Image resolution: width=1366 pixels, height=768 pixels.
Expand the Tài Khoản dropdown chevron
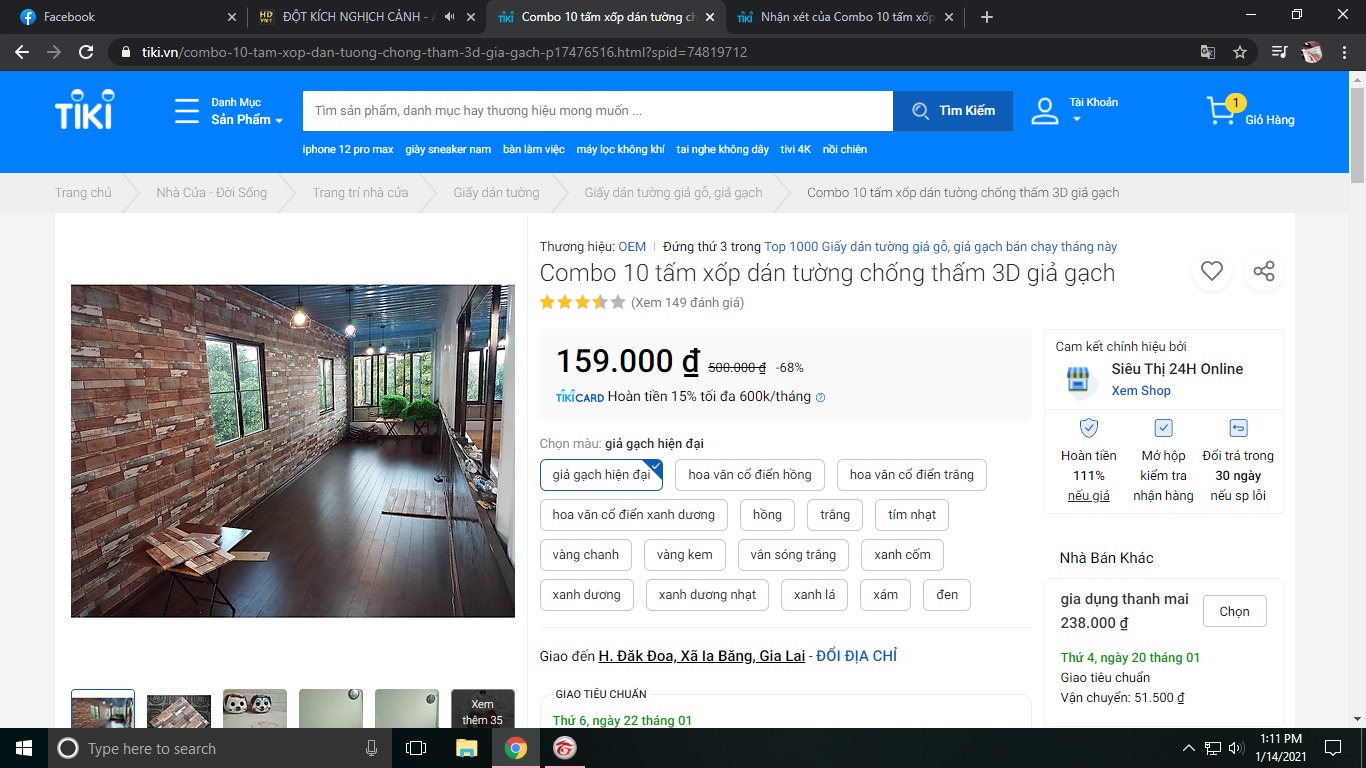point(1076,118)
